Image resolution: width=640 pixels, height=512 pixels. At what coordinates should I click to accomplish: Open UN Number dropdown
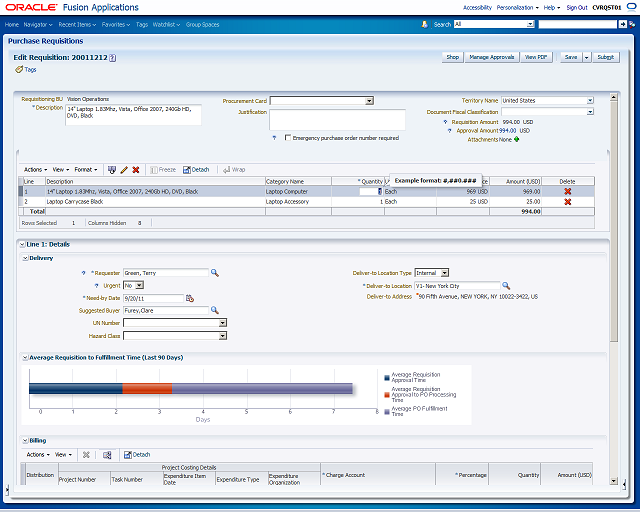(222, 323)
